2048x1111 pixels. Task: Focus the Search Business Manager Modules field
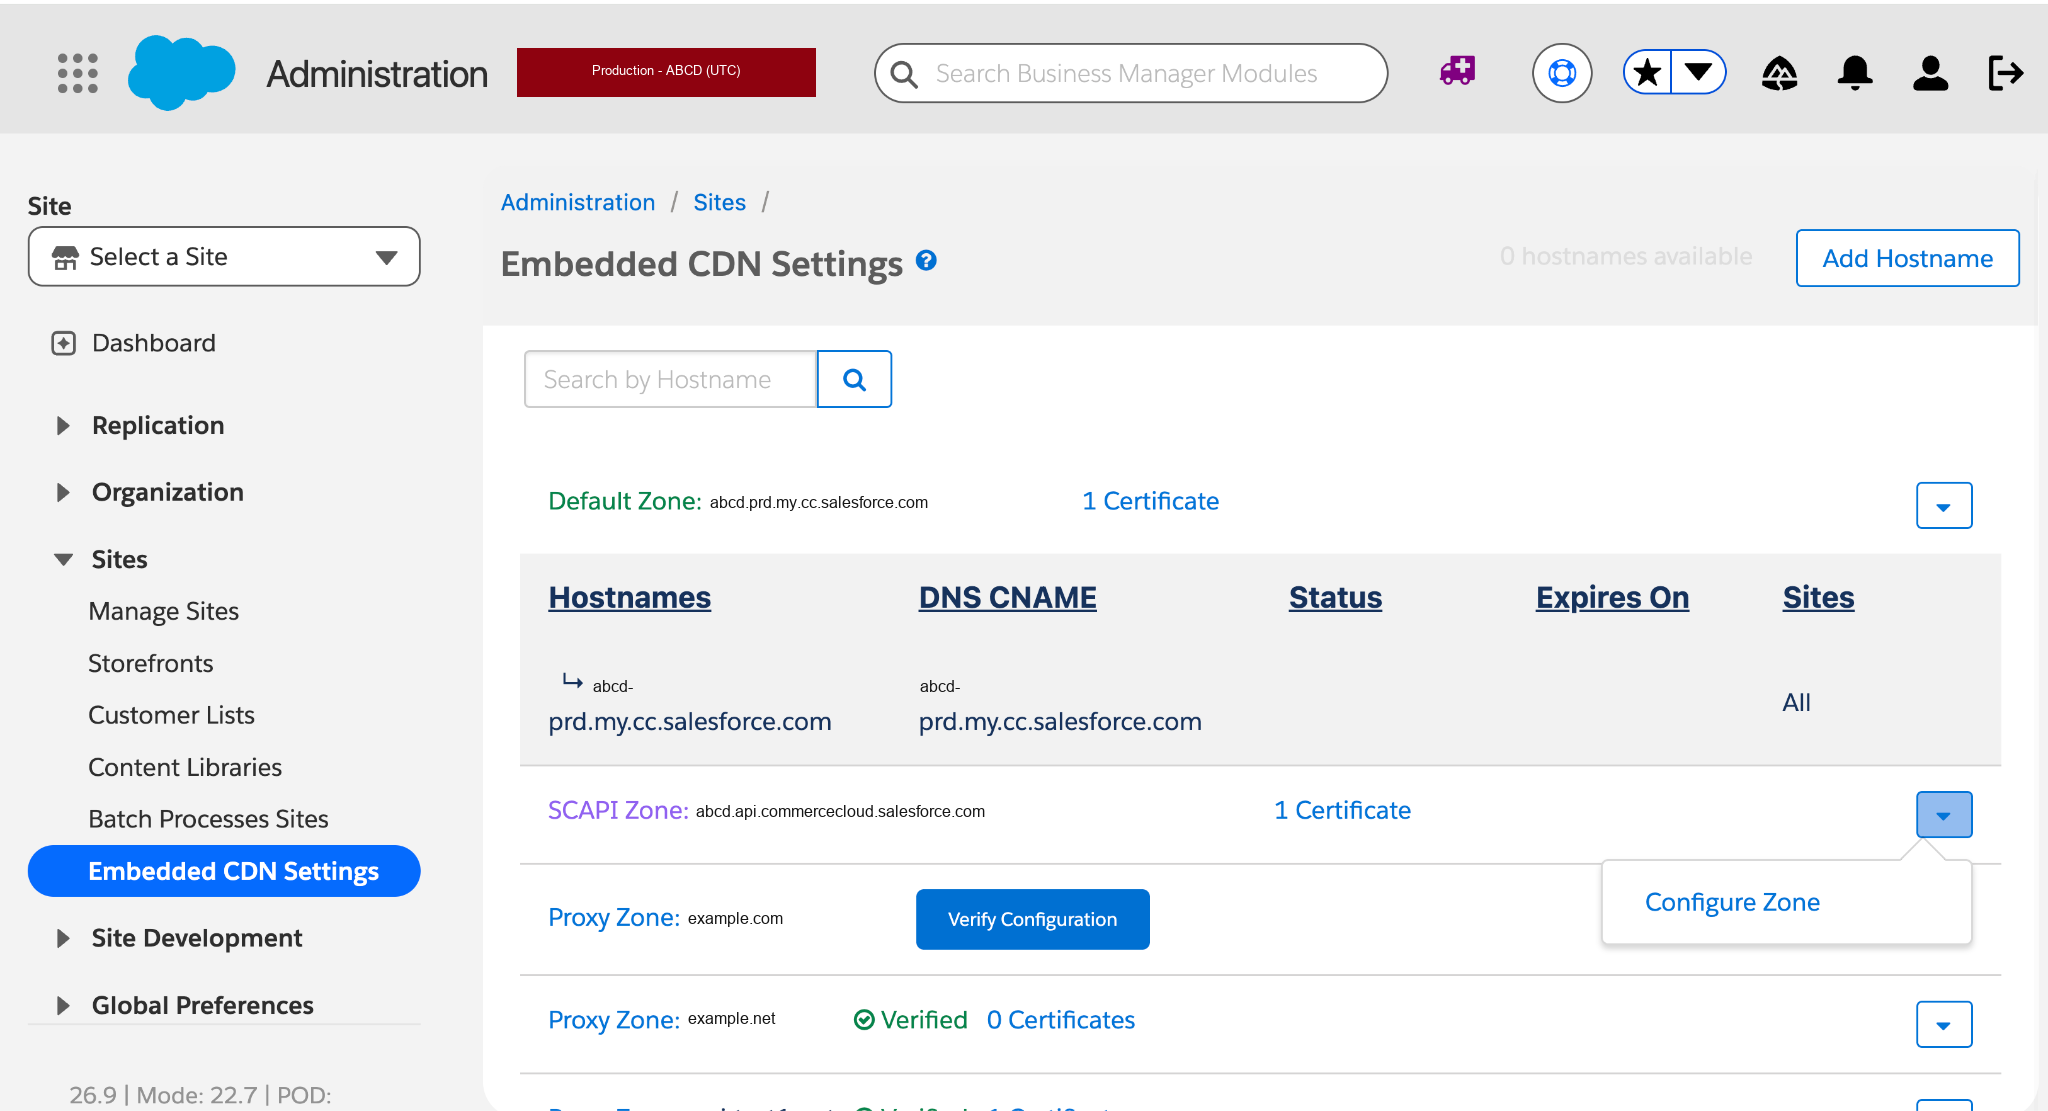point(1131,73)
